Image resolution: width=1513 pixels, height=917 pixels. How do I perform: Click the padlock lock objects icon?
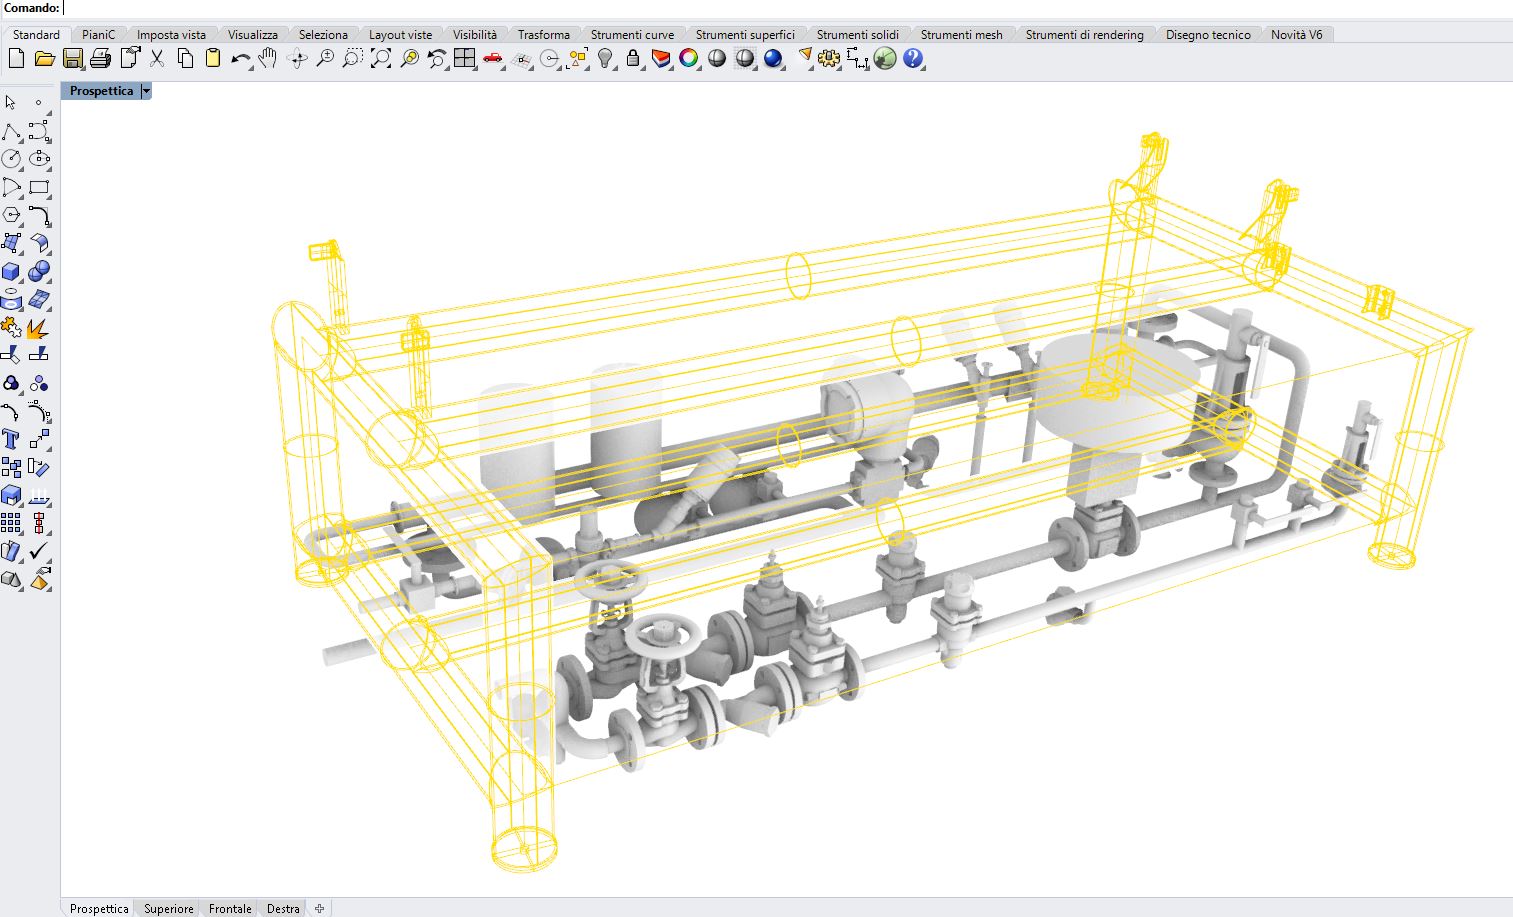pos(633,59)
